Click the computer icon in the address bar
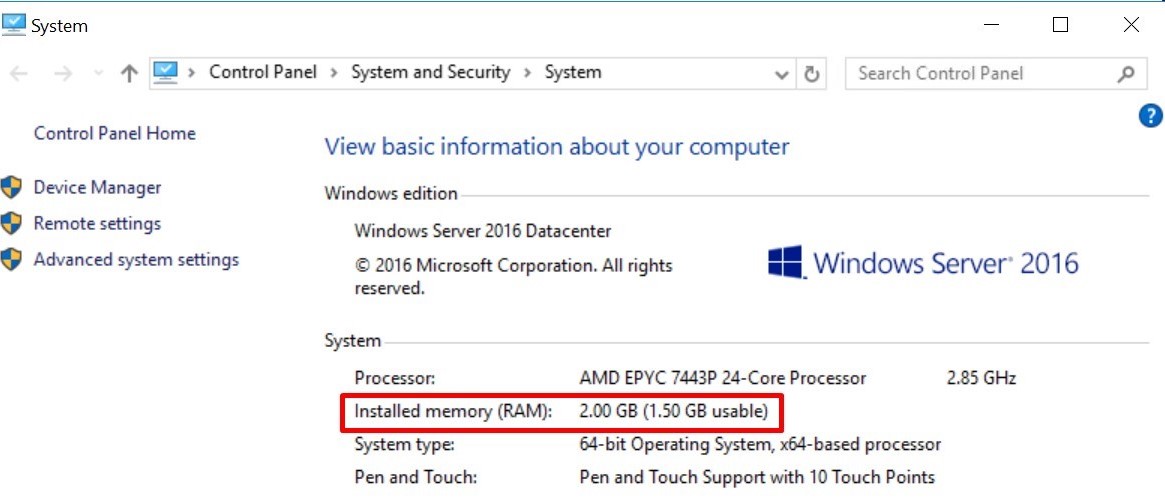 165,72
